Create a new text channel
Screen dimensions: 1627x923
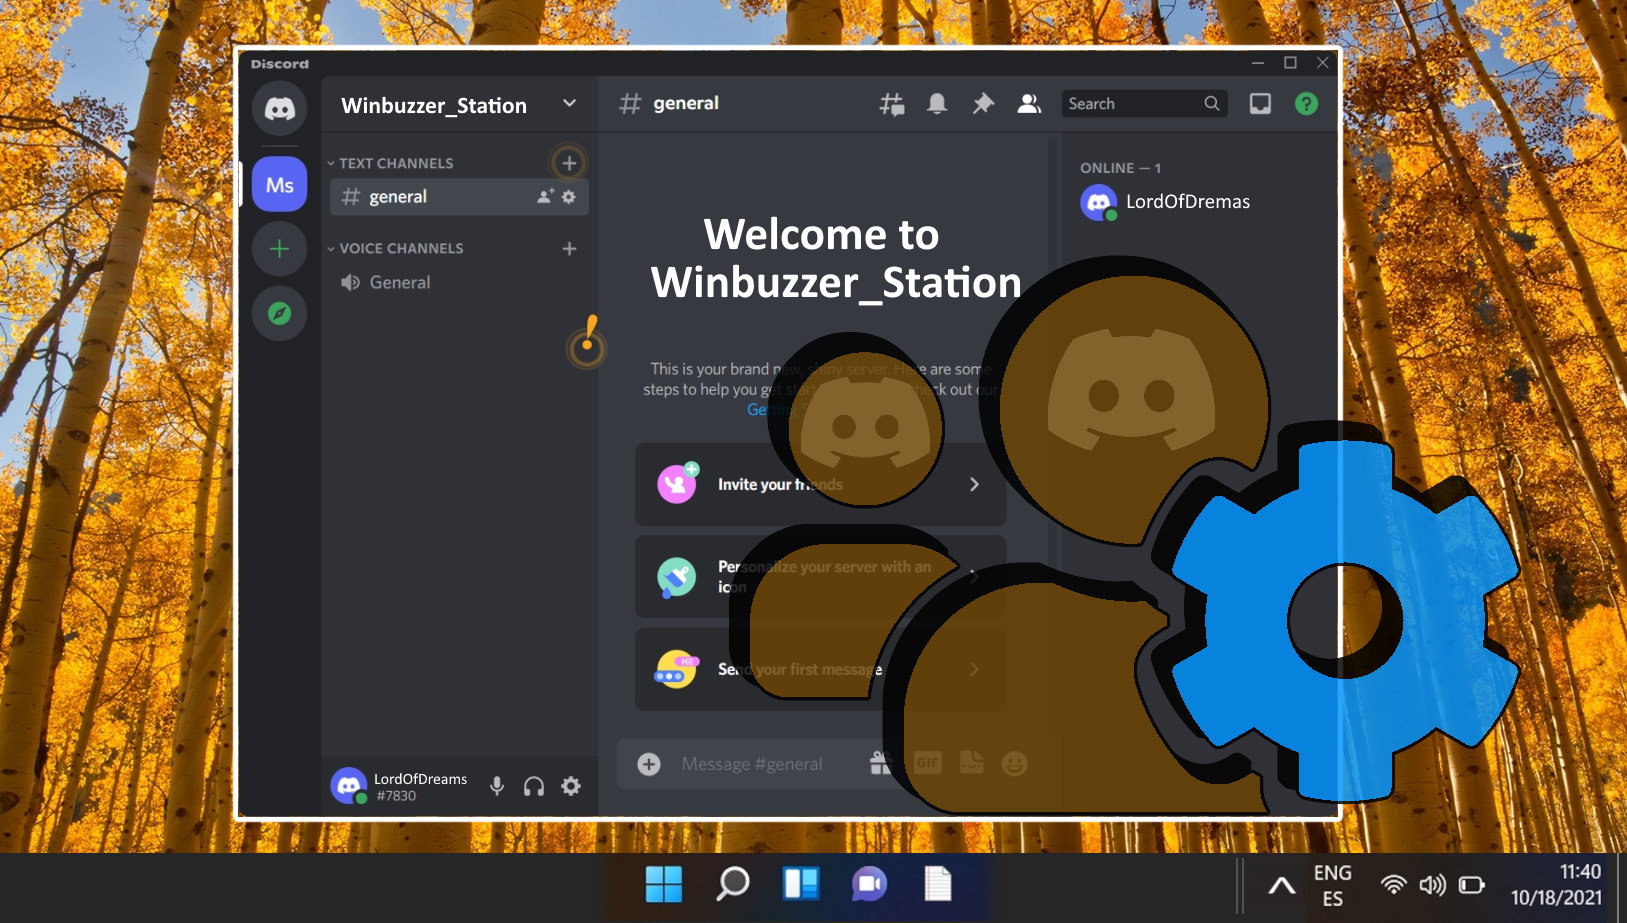point(569,163)
